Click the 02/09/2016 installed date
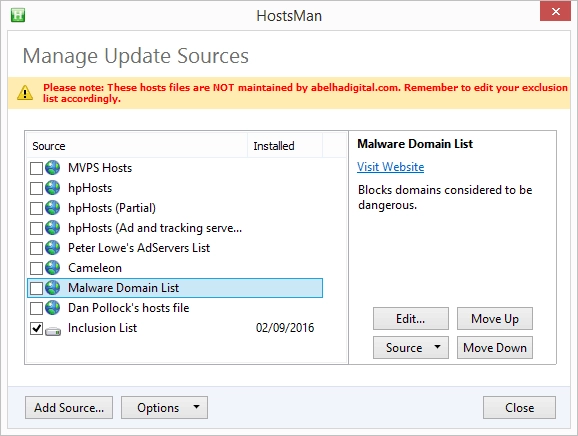The height and width of the screenshot is (436, 578). [x=285, y=328]
